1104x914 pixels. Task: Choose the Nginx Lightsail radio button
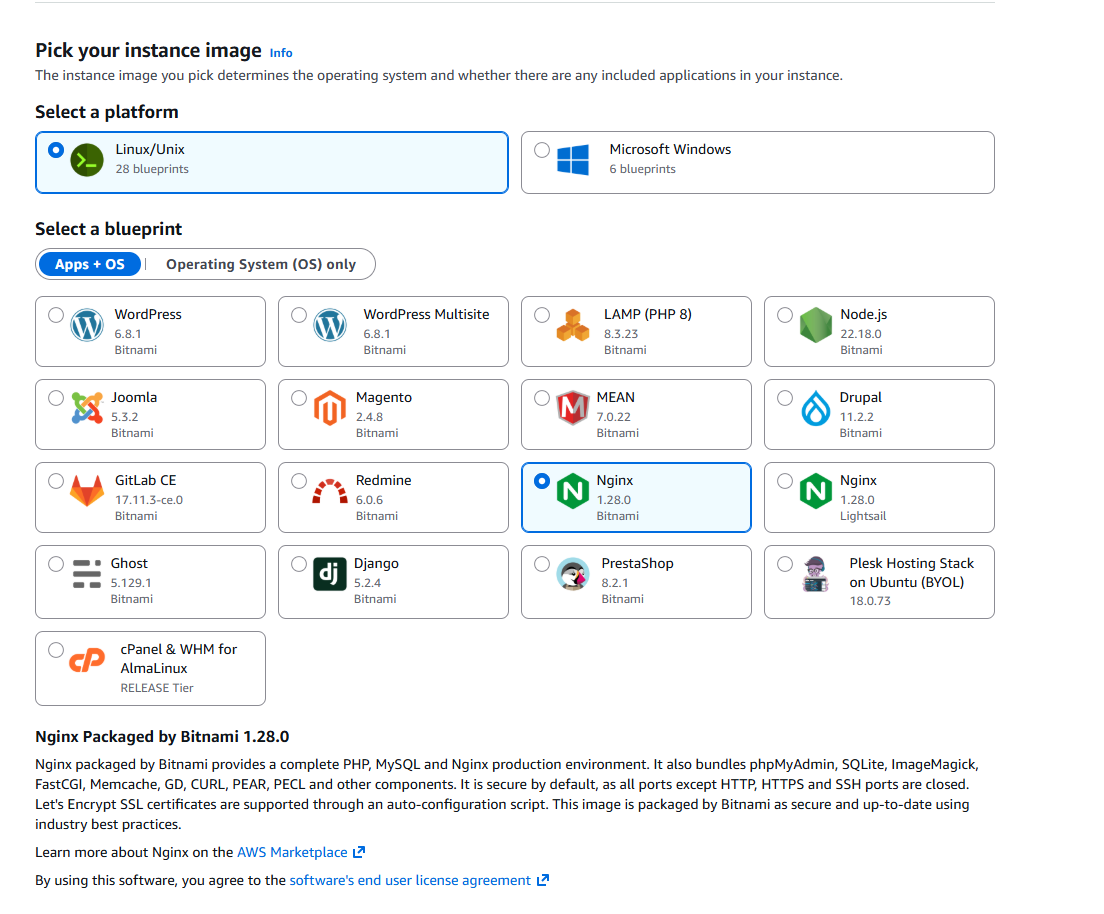tap(784, 481)
